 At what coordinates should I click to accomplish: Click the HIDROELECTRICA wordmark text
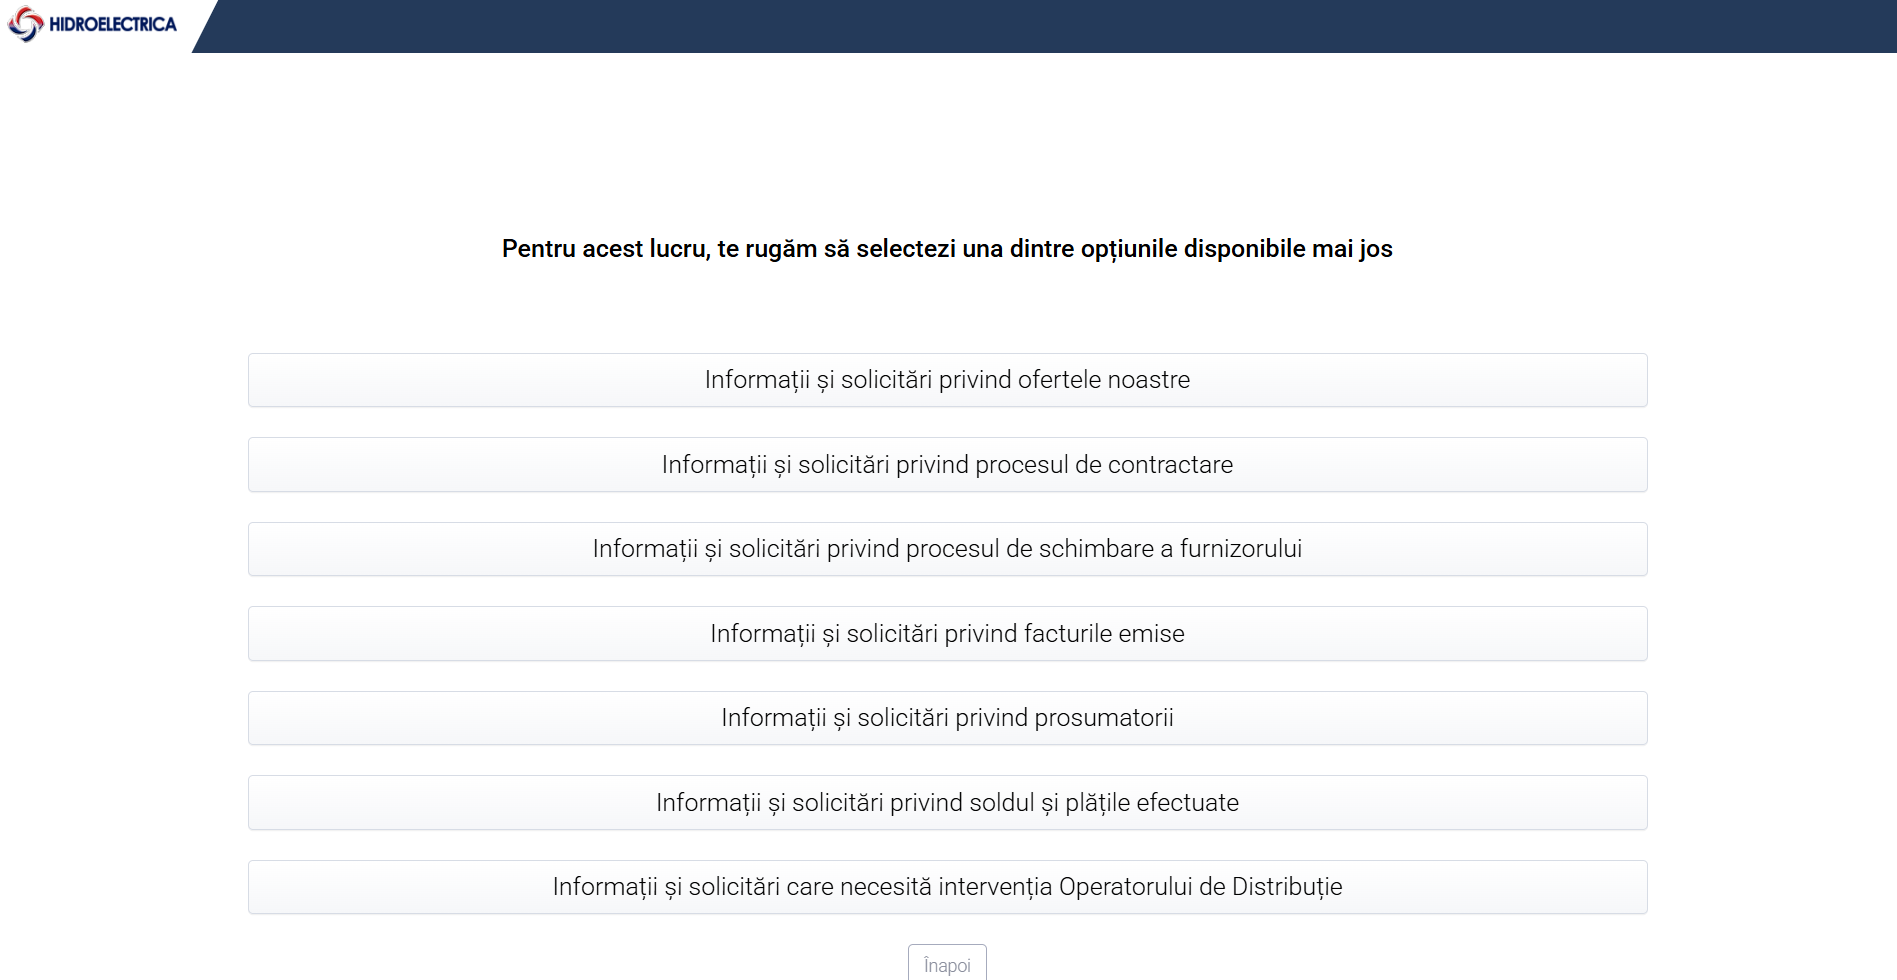point(112,24)
